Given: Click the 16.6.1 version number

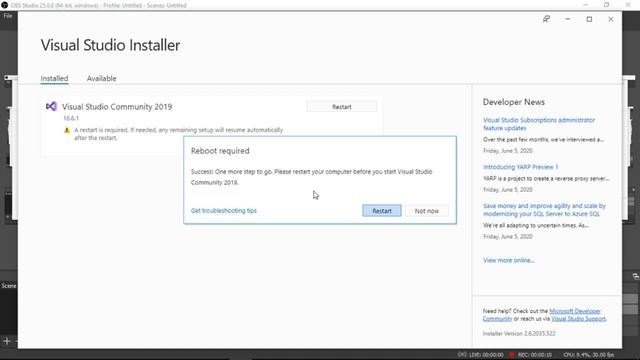Looking at the screenshot, I should pos(71,118).
